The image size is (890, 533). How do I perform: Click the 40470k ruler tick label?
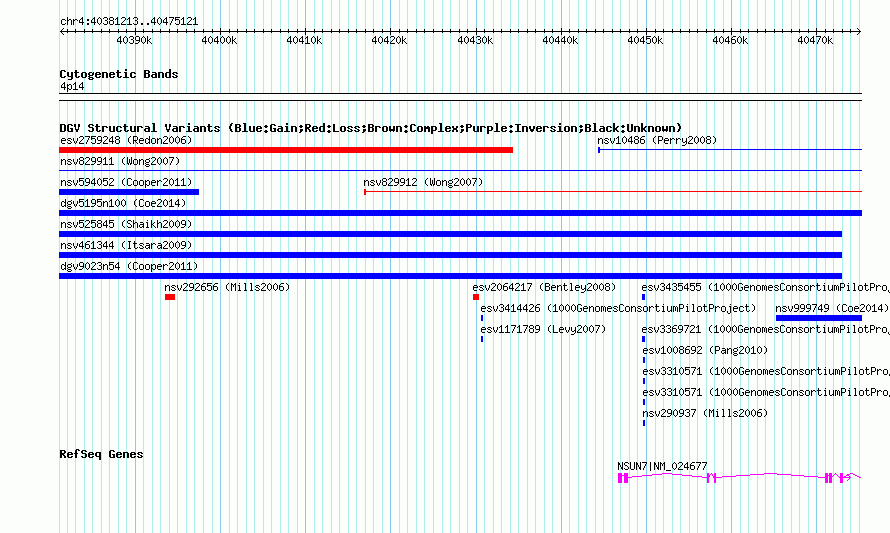[816, 40]
